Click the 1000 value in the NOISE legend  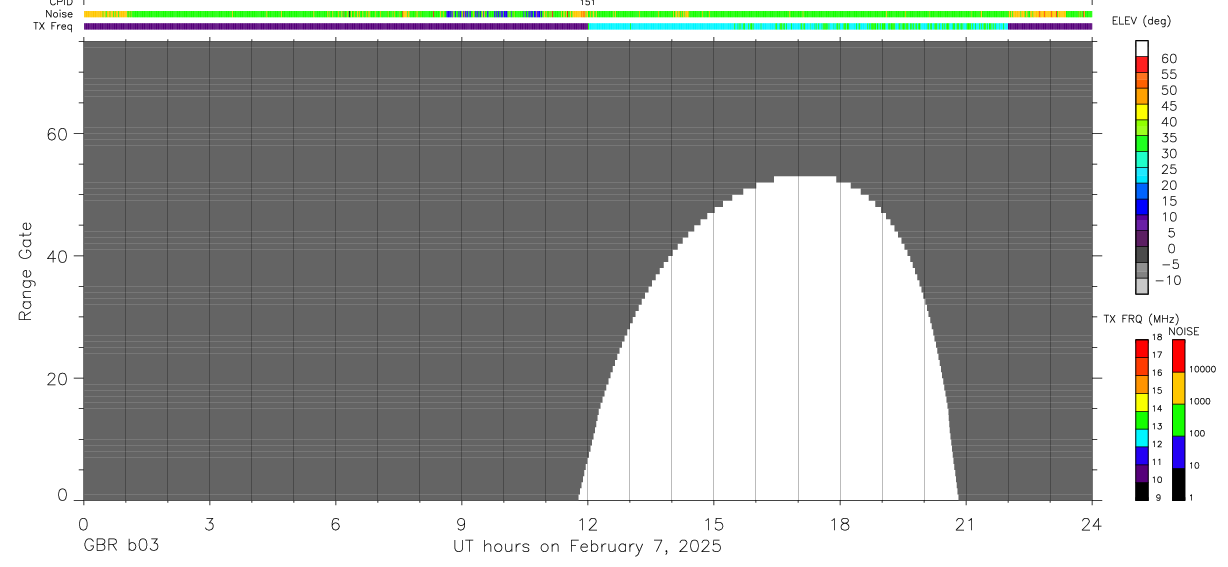tap(1200, 401)
